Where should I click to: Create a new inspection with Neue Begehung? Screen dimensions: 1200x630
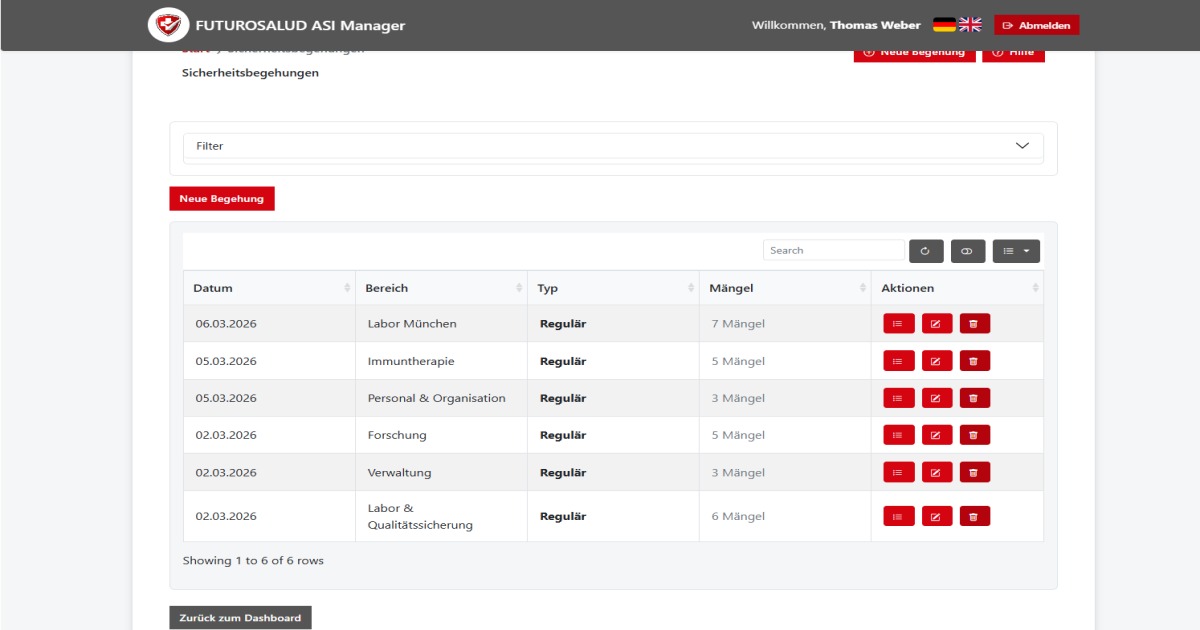pyautogui.click(x=221, y=198)
